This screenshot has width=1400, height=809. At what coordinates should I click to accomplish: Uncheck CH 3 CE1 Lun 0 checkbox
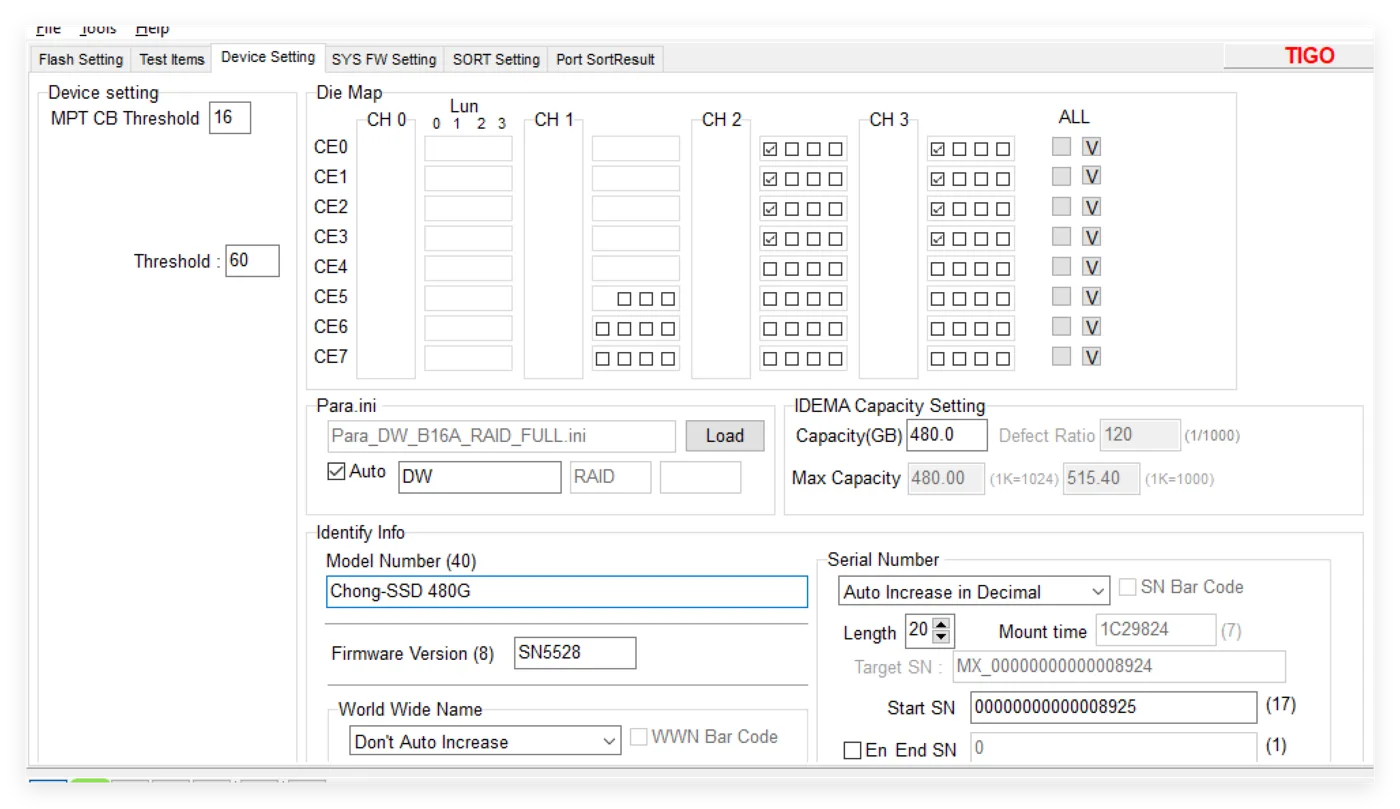click(938, 179)
